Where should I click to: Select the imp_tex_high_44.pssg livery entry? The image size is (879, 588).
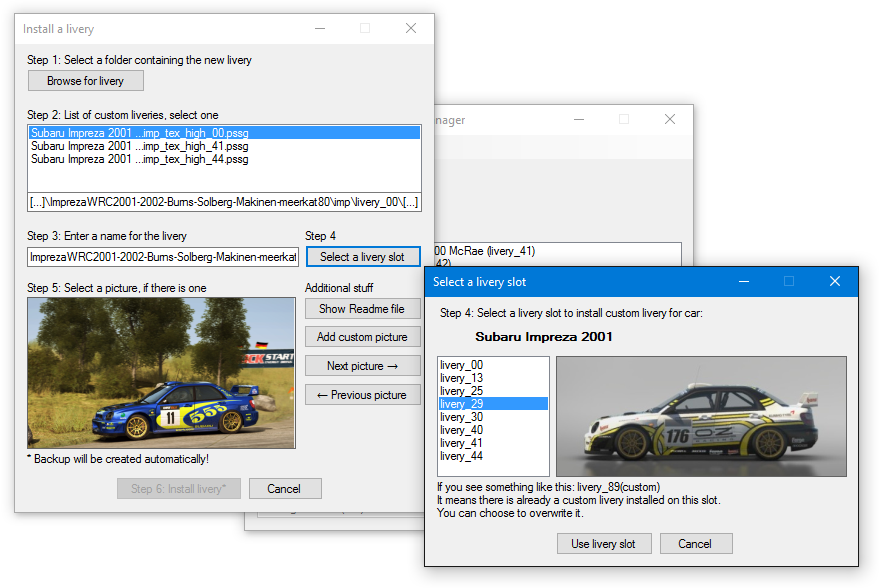pyautogui.click(x=224, y=159)
